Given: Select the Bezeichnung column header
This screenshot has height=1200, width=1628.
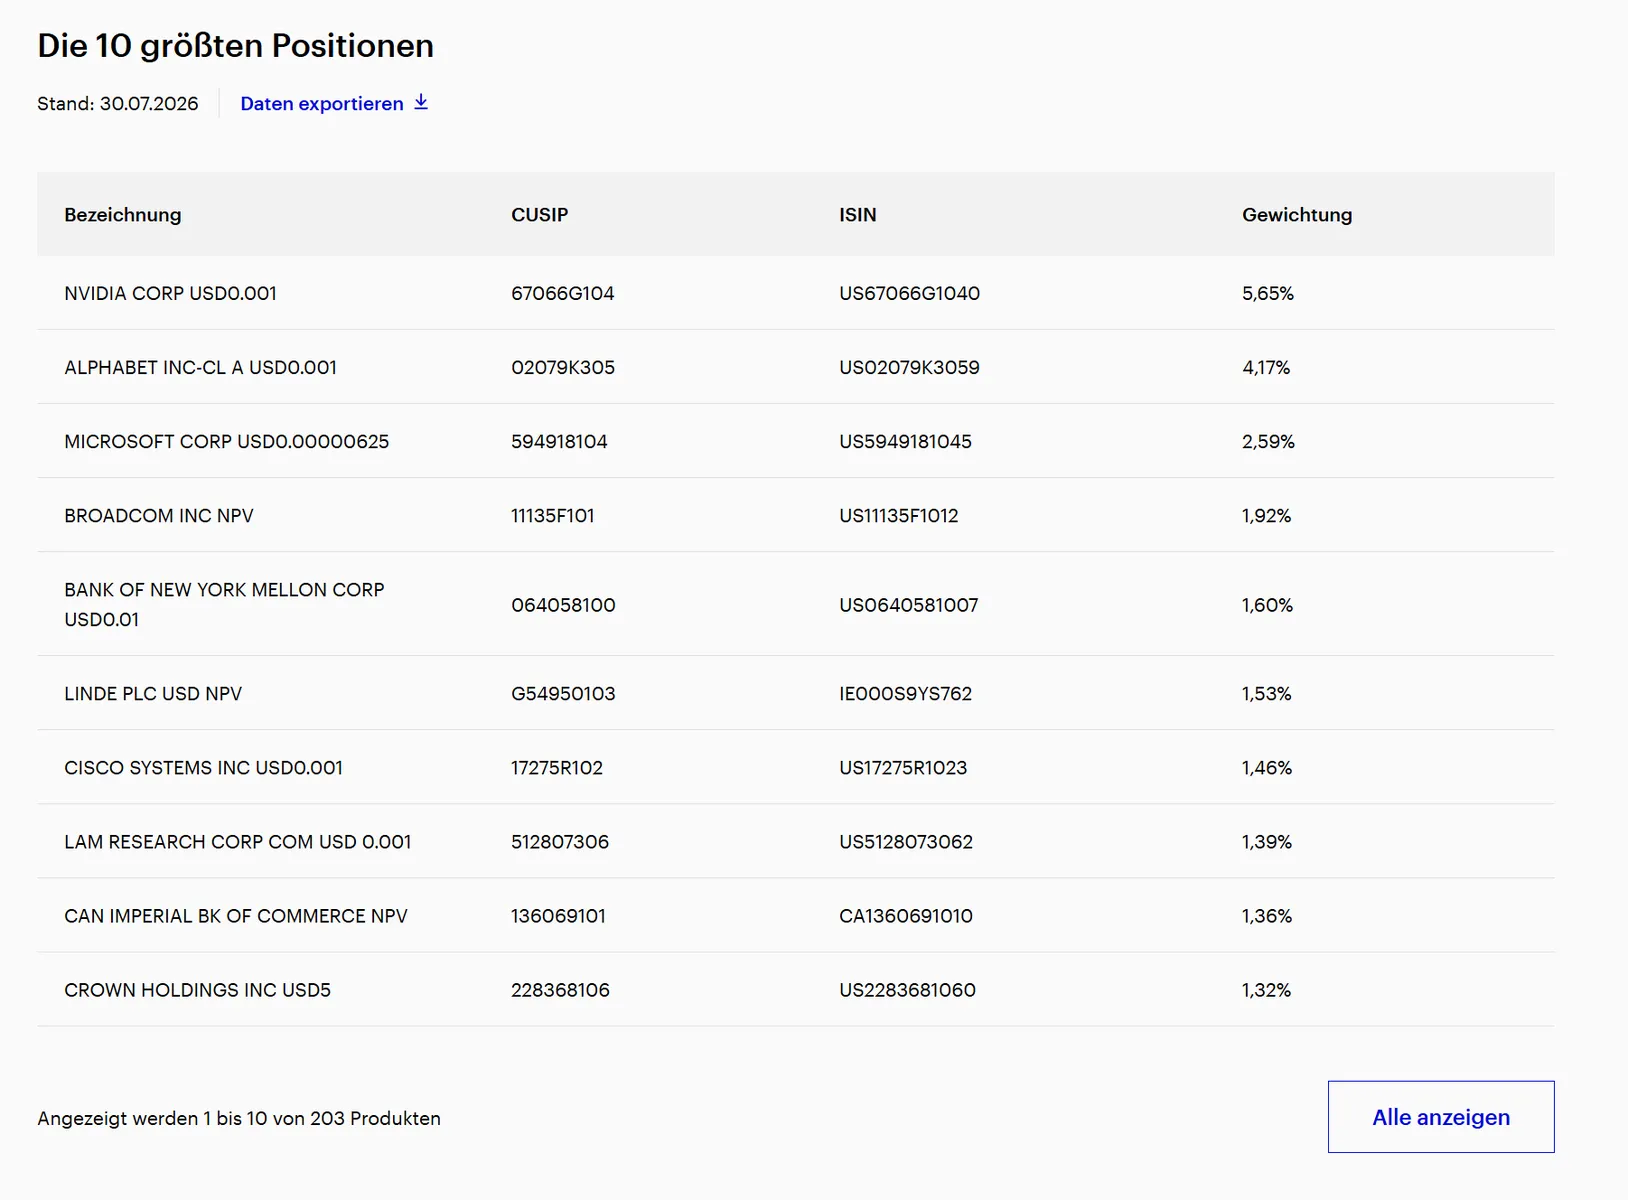Looking at the screenshot, I should click(123, 215).
